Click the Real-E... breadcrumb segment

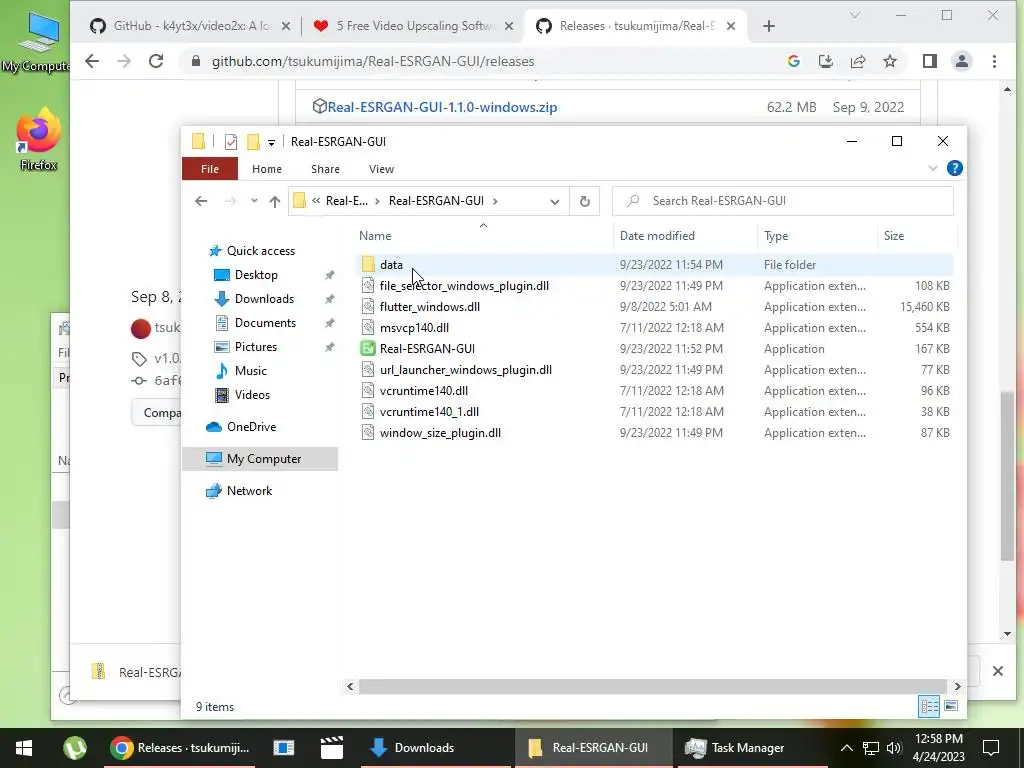(347, 201)
